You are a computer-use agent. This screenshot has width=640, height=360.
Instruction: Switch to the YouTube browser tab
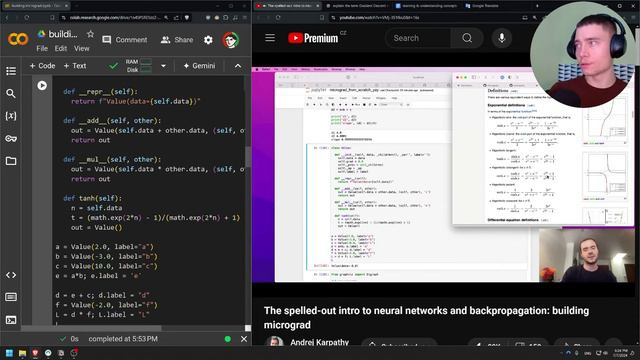tap(287, 6)
